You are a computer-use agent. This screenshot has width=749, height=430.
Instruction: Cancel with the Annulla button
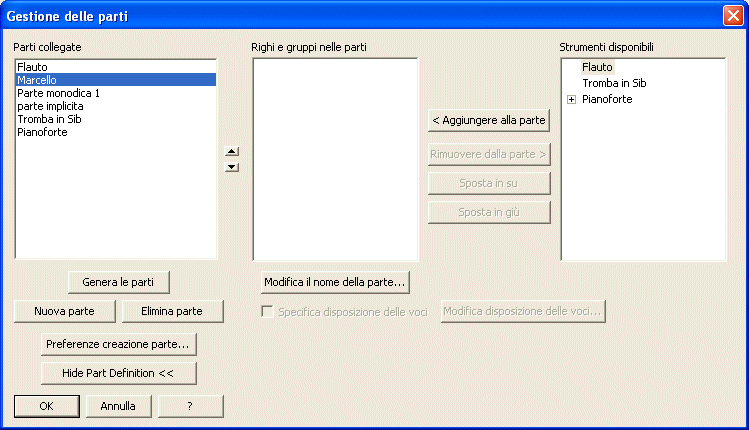click(x=118, y=406)
